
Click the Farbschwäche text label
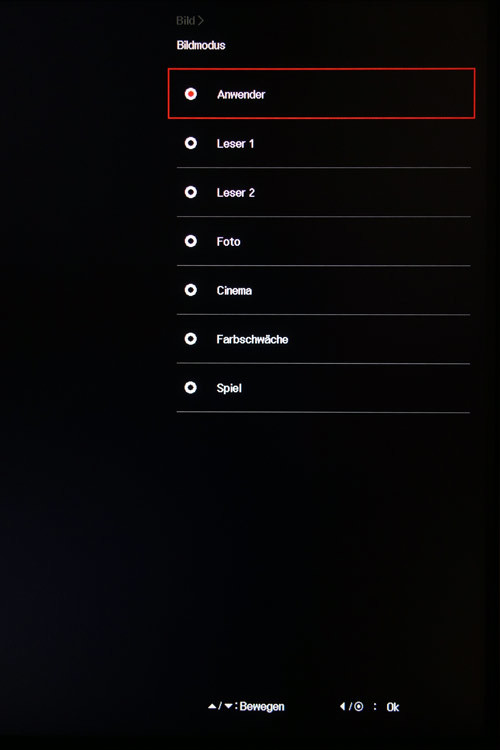point(252,339)
